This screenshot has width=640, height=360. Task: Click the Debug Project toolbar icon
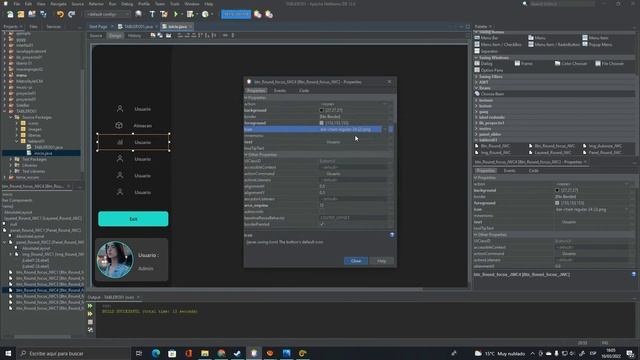190,14
